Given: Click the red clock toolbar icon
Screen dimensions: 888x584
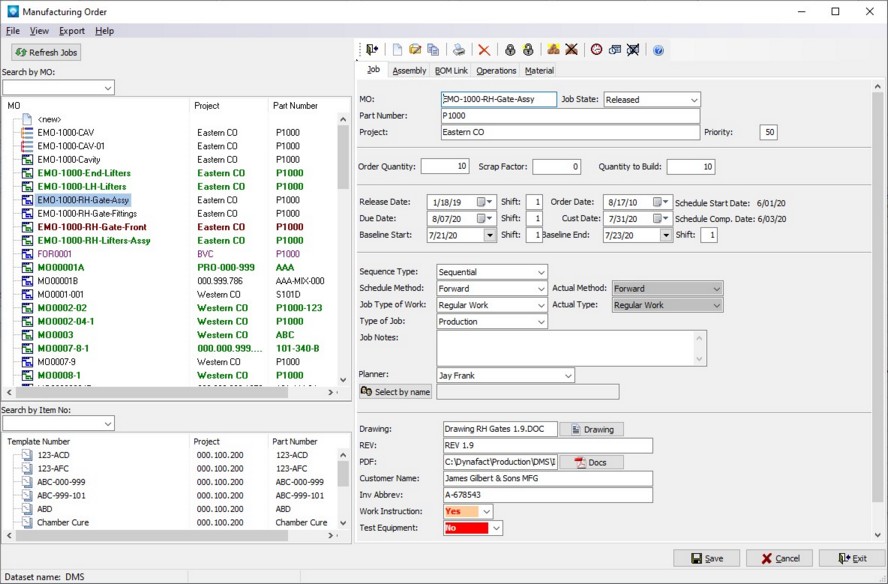Looking at the screenshot, I should (597, 49).
